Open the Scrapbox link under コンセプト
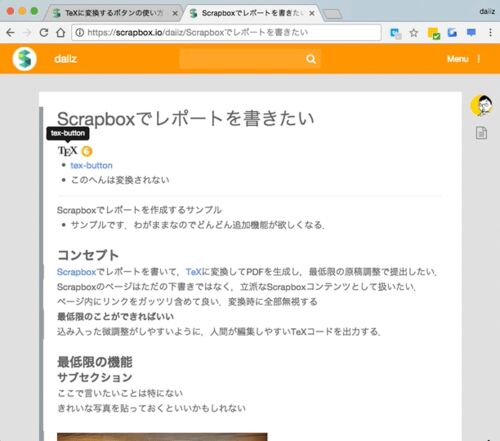 point(76,272)
